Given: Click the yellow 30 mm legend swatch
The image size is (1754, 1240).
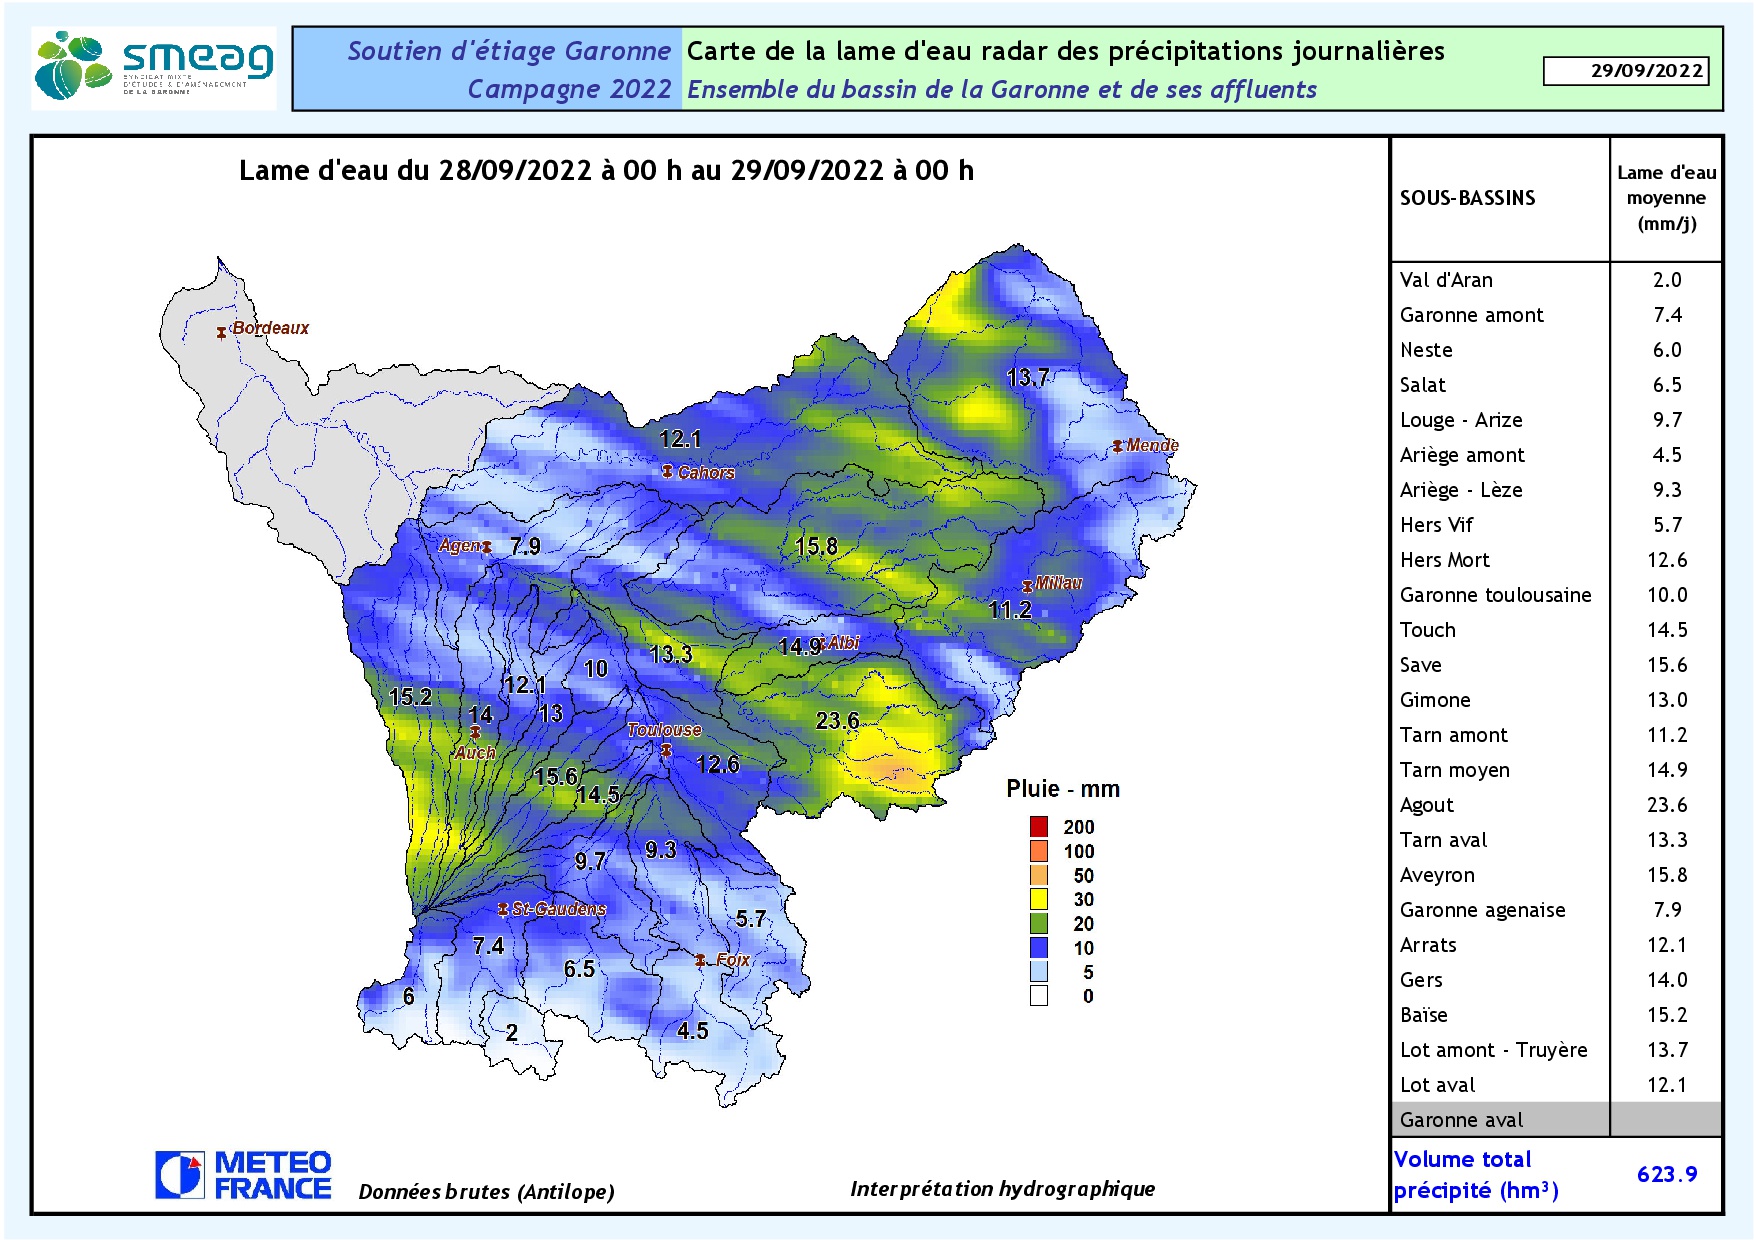Looking at the screenshot, I should (1039, 899).
